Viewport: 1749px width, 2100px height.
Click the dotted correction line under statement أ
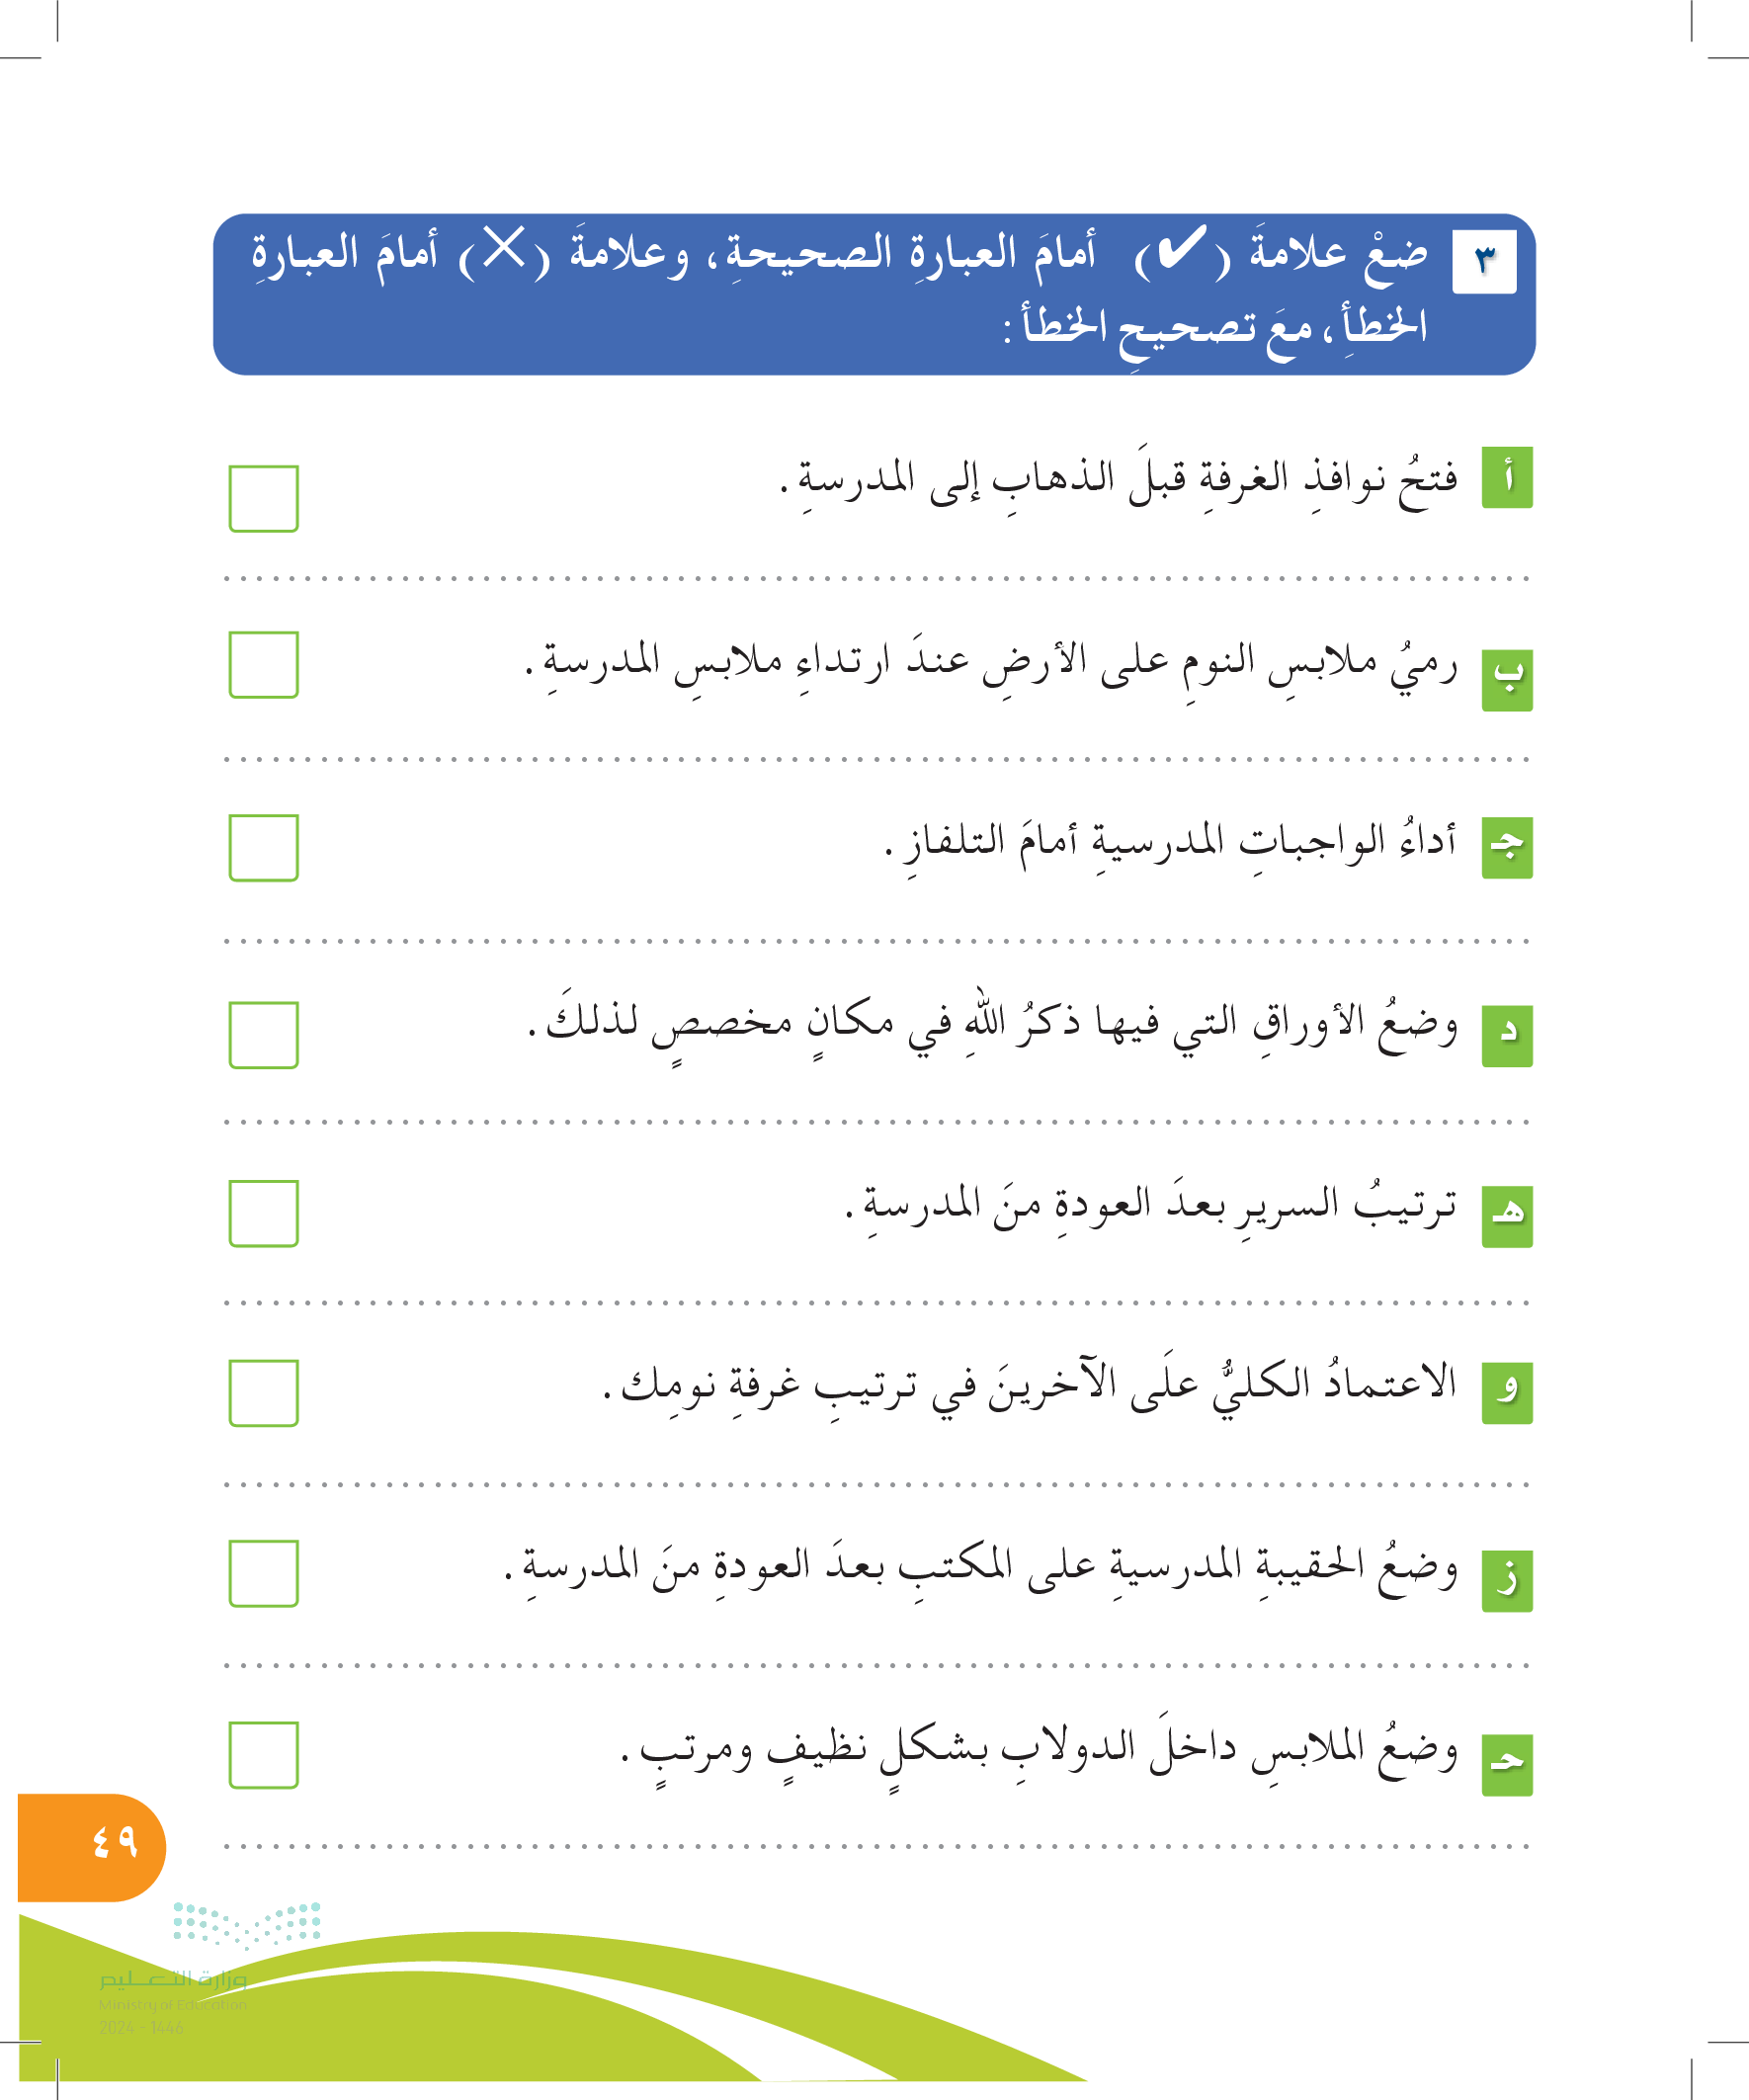click(876, 578)
